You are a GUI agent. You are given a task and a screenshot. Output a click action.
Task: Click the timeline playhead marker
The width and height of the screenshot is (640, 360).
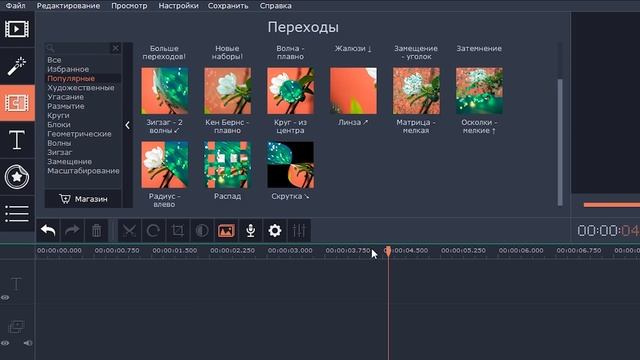pos(388,251)
